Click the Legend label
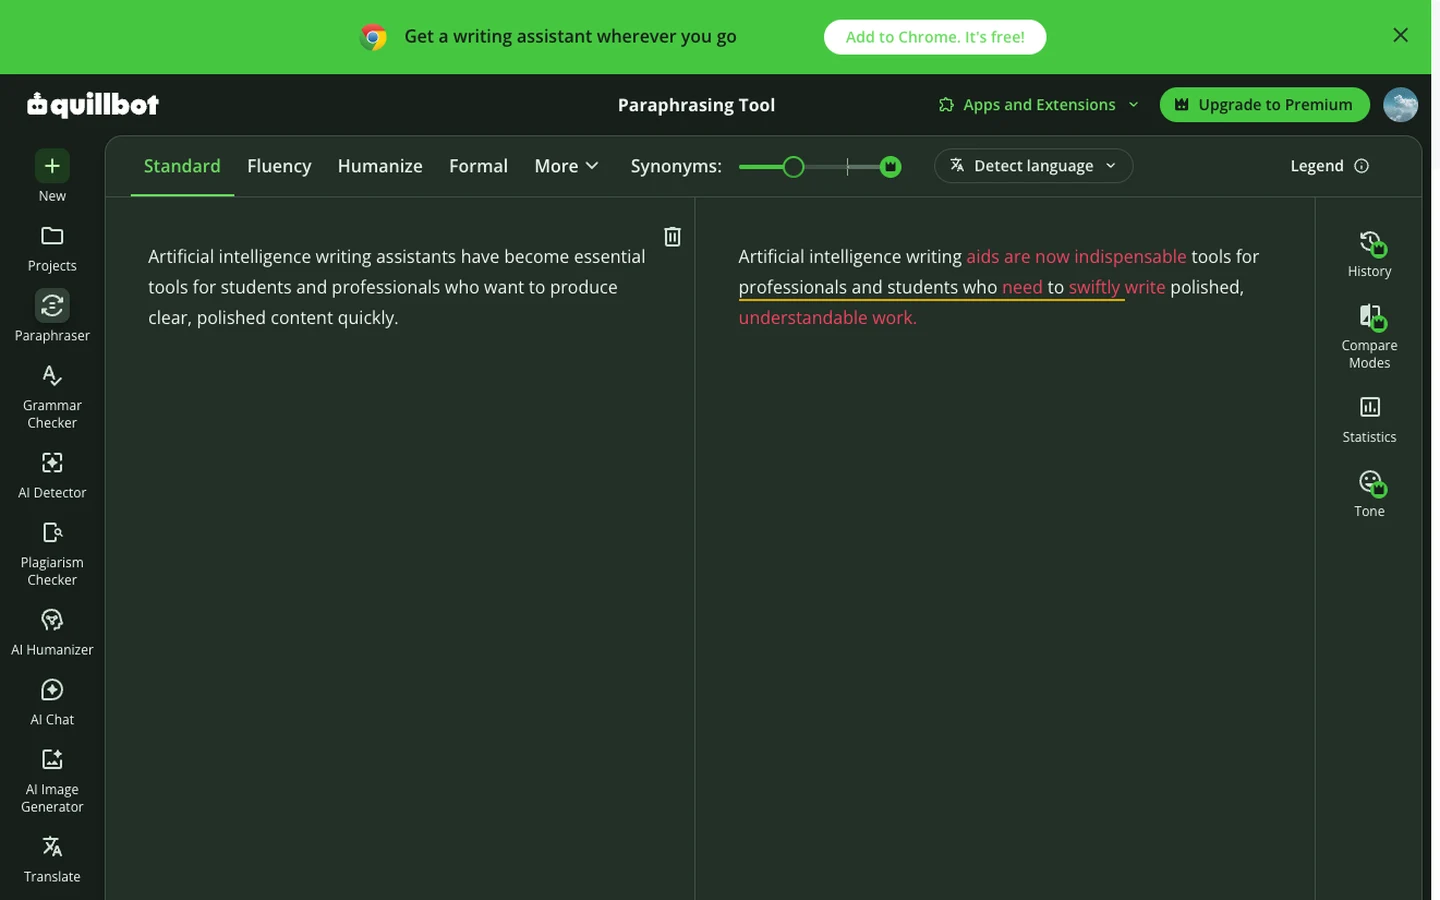The height and width of the screenshot is (900, 1440). click(x=1316, y=166)
